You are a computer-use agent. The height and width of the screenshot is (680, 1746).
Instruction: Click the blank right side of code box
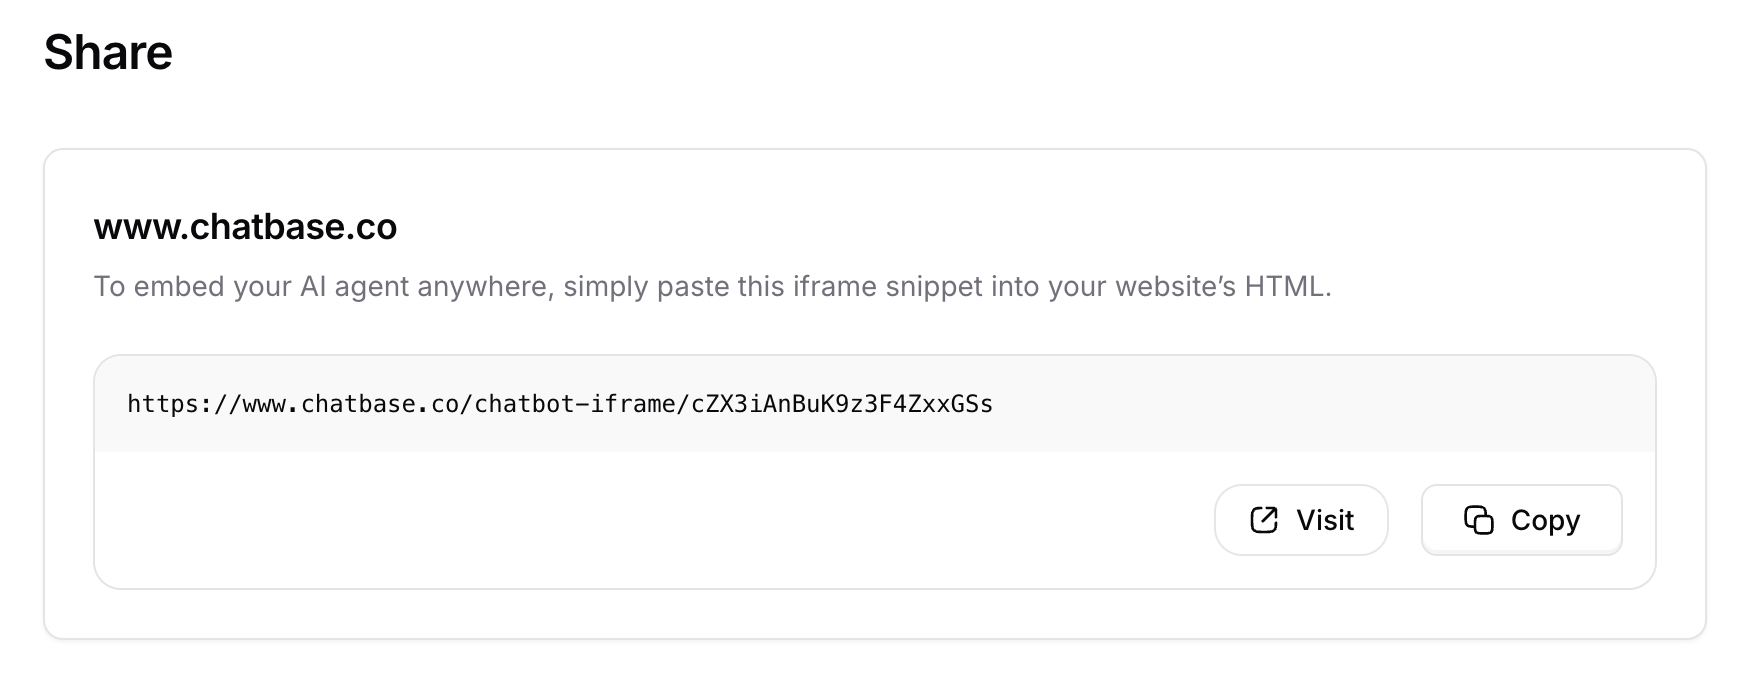(1320, 404)
